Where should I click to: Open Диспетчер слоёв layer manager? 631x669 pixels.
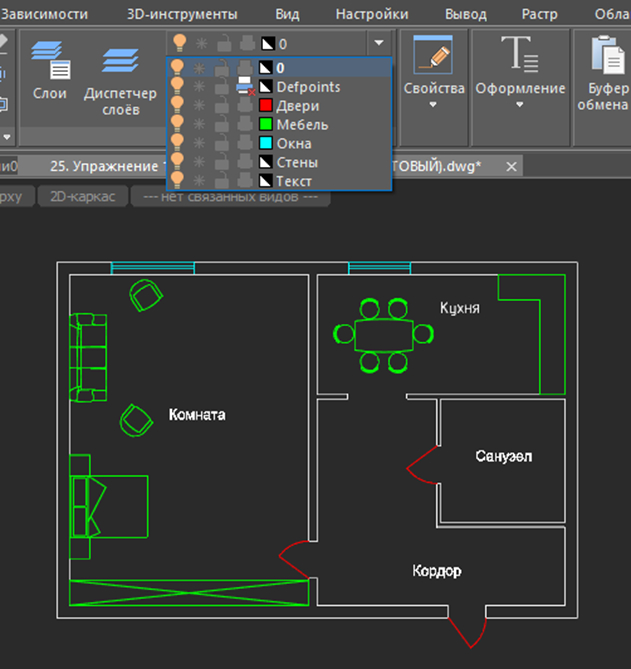coord(119,62)
